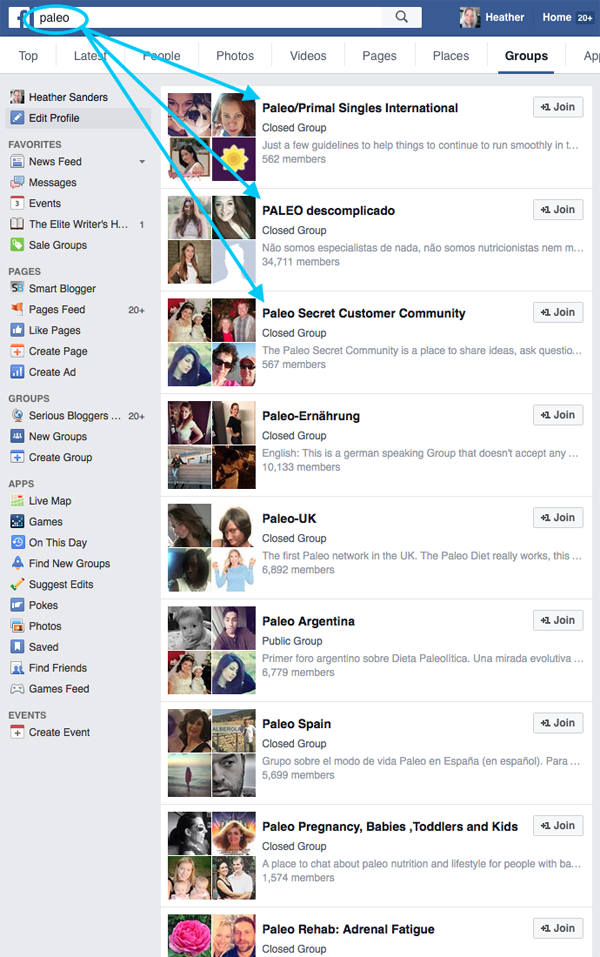Click the Create Group plus icon

click(x=17, y=457)
